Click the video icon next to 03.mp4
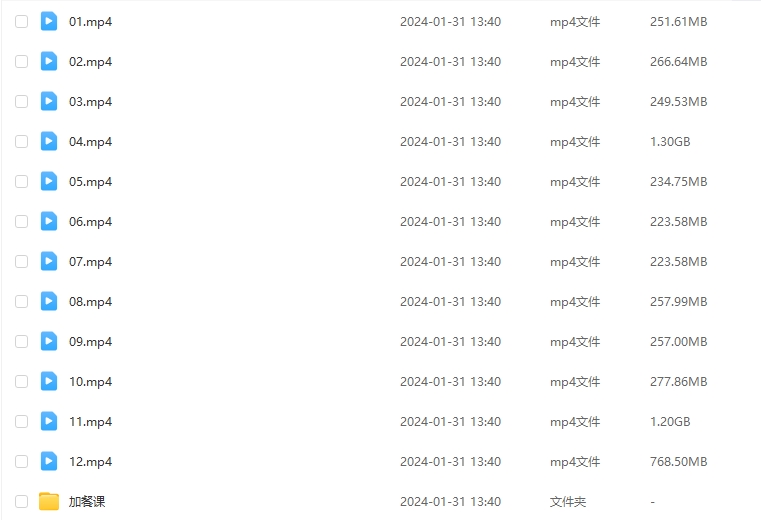 click(x=49, y=101)
